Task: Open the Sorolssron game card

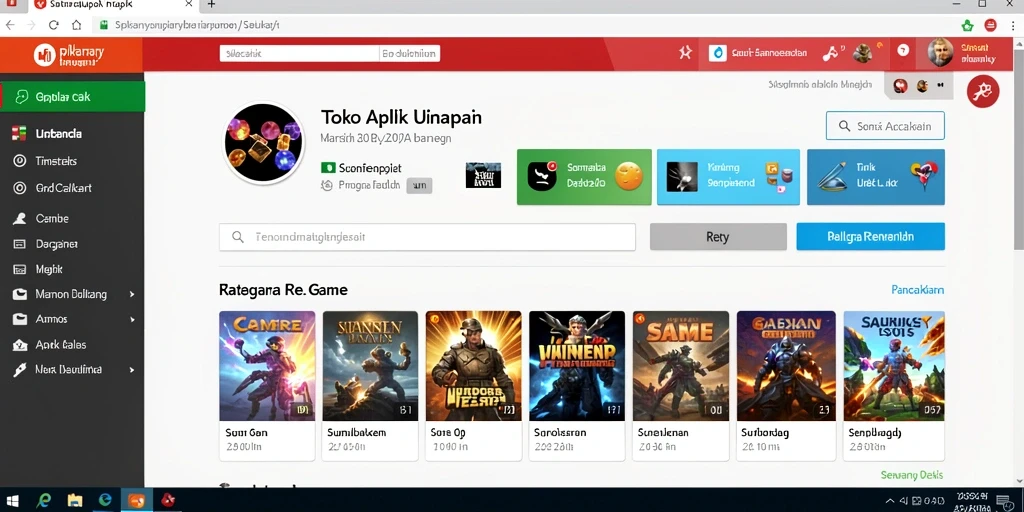Action: click(x=577, y=386)
